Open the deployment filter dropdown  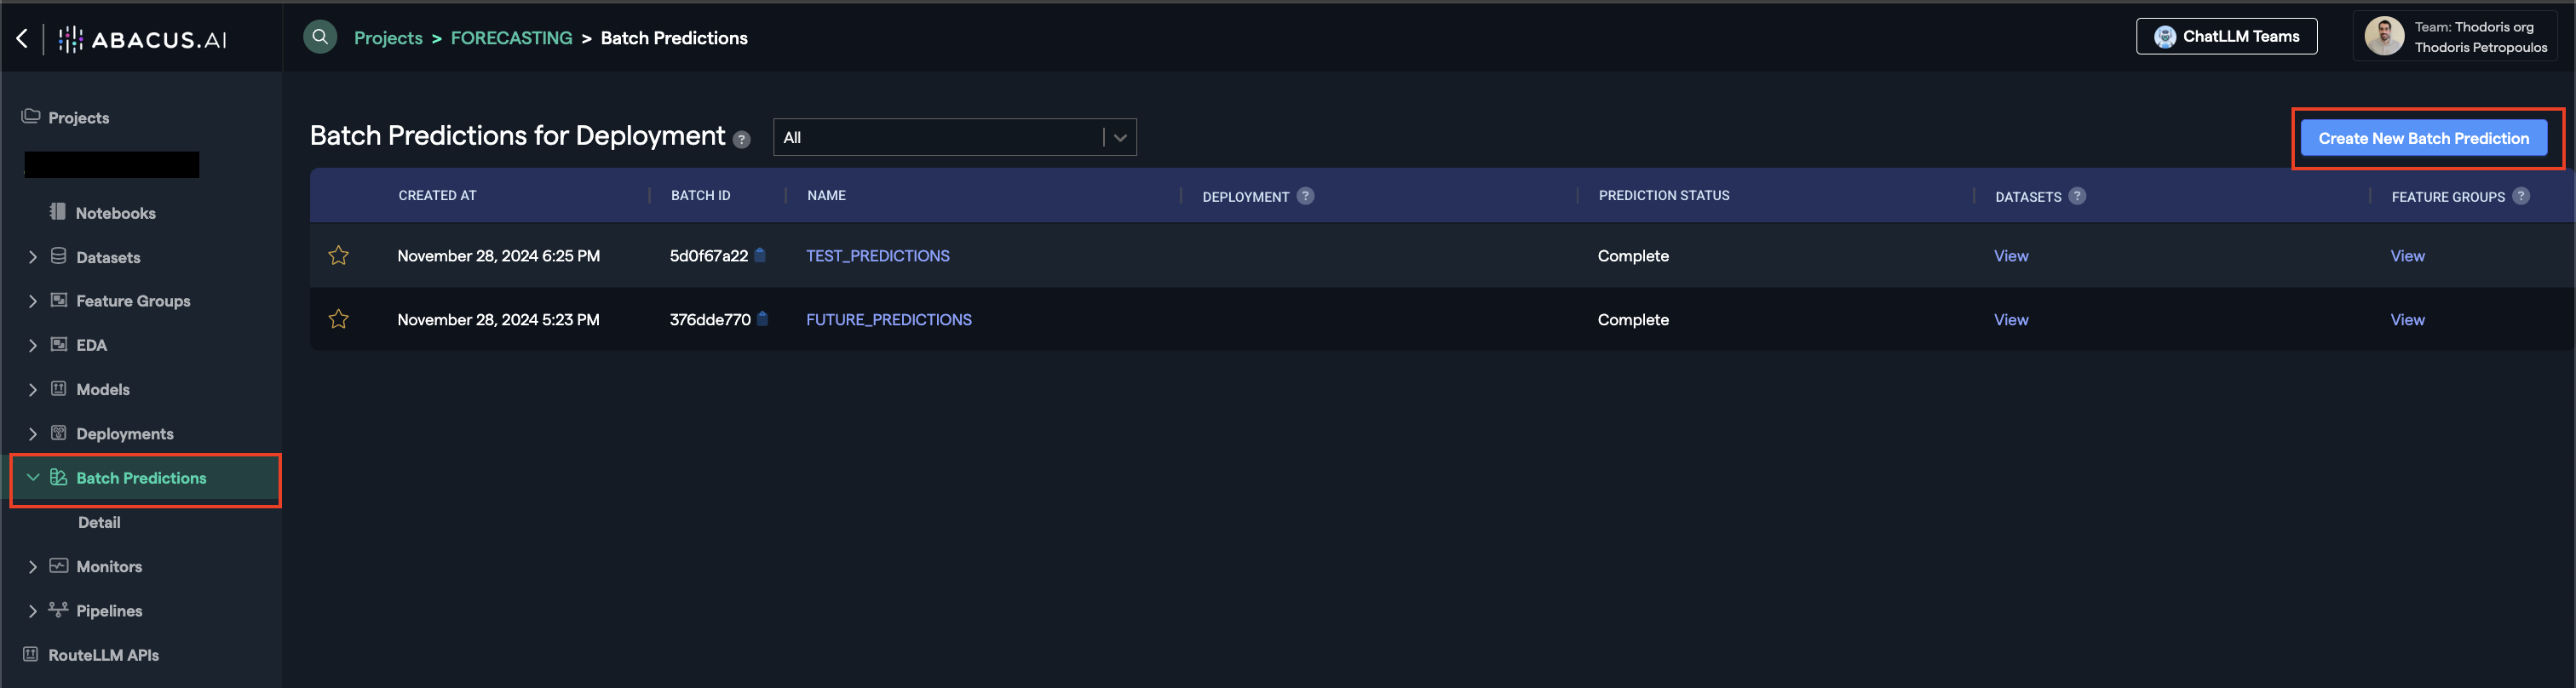point(1120,138)
